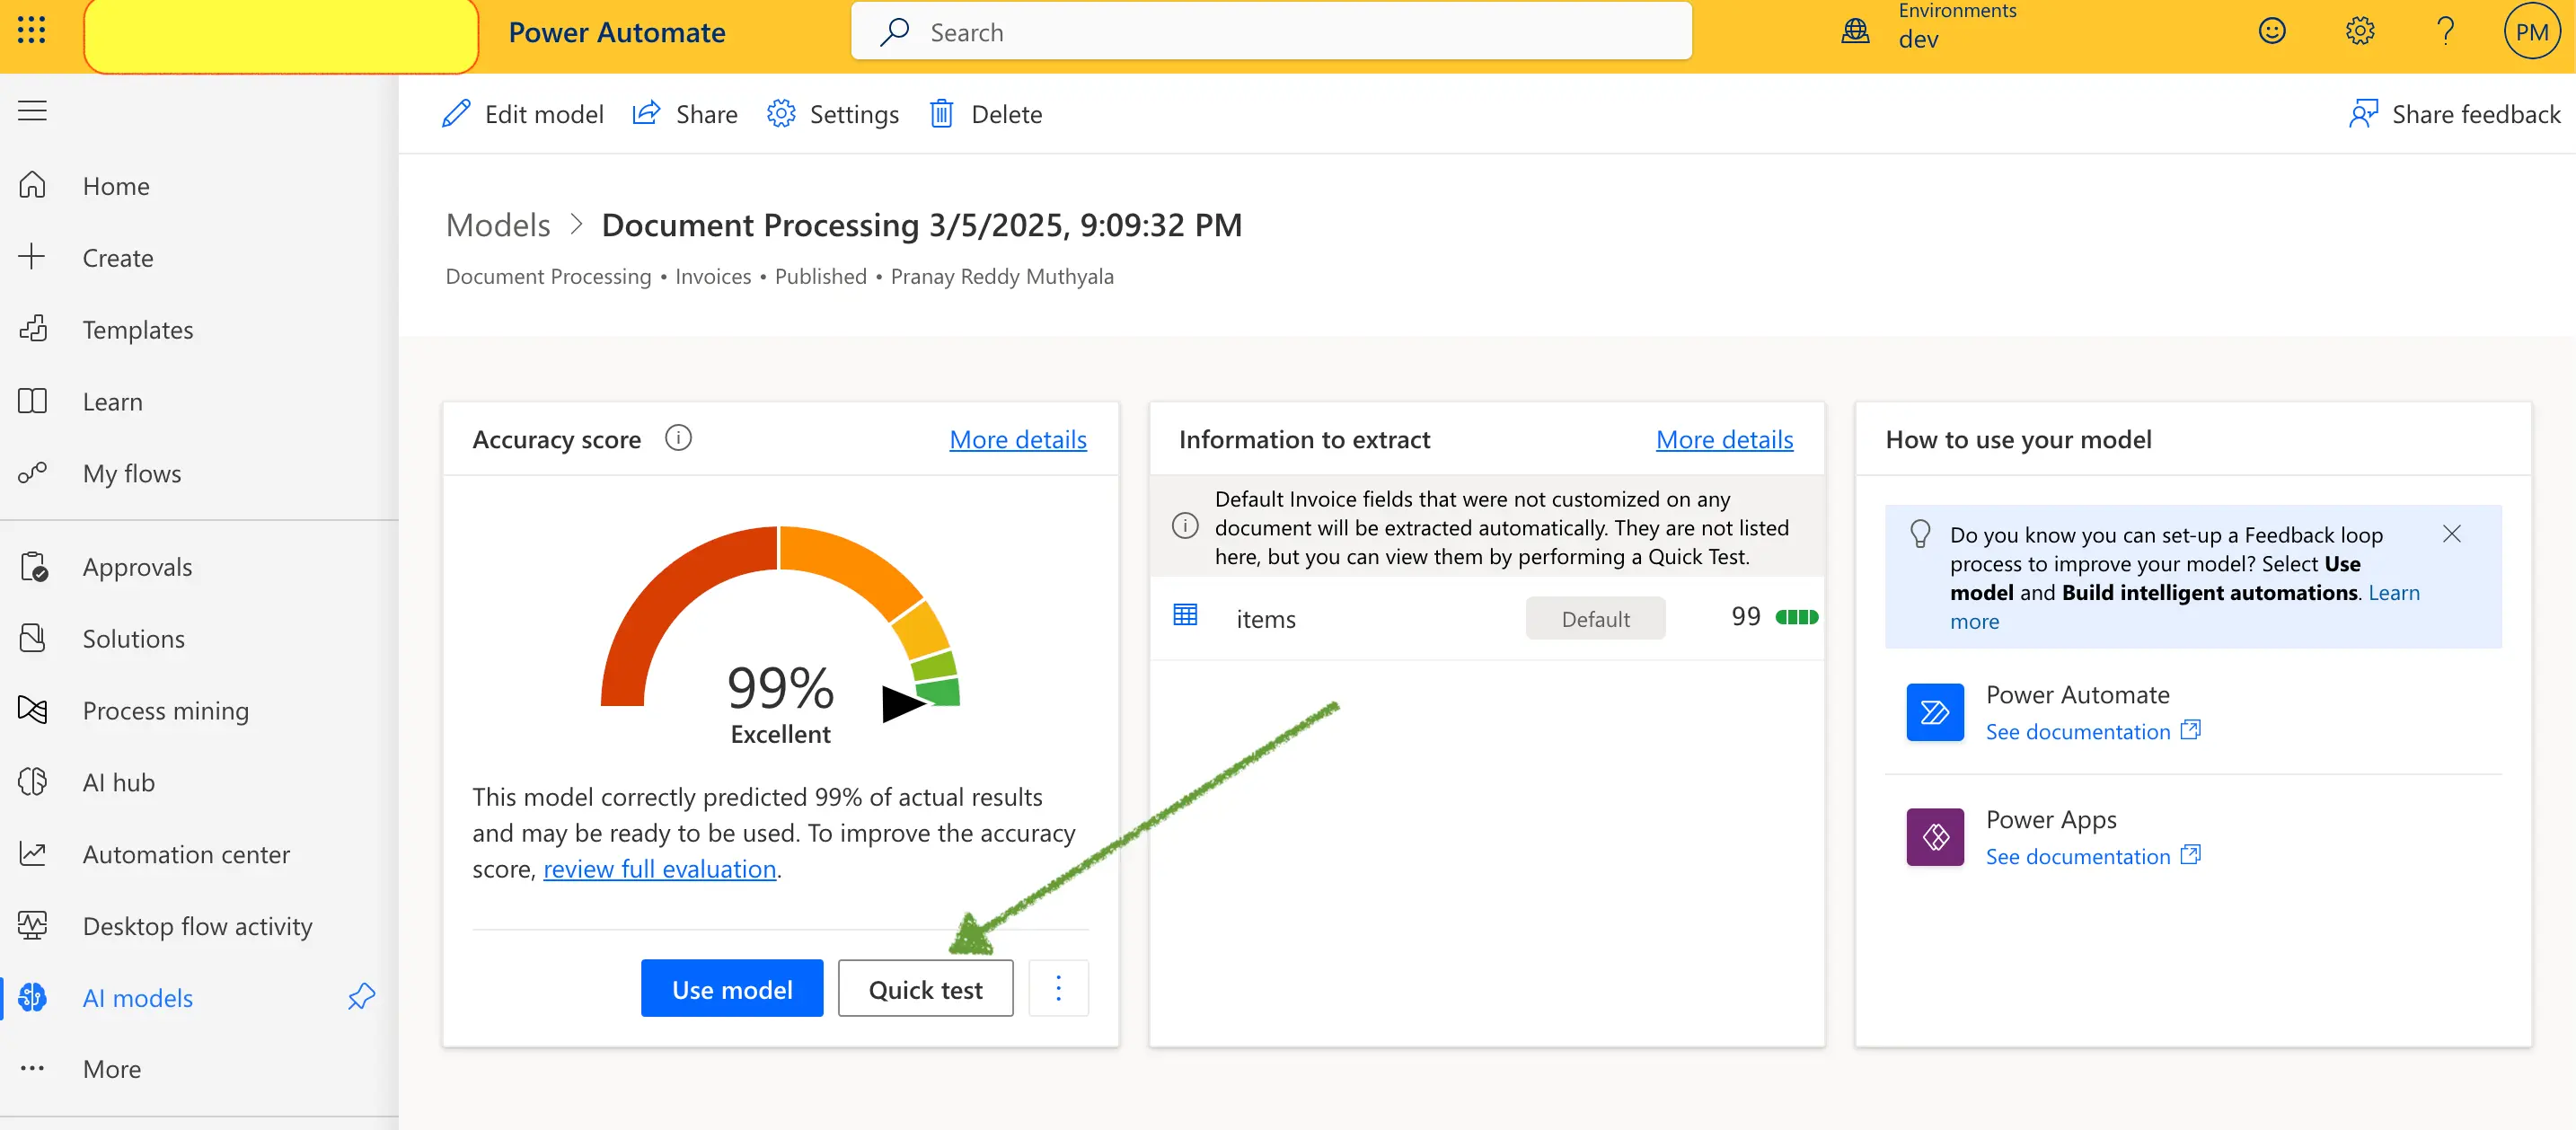Click the smiley feedback icon

coord(2272,31)
